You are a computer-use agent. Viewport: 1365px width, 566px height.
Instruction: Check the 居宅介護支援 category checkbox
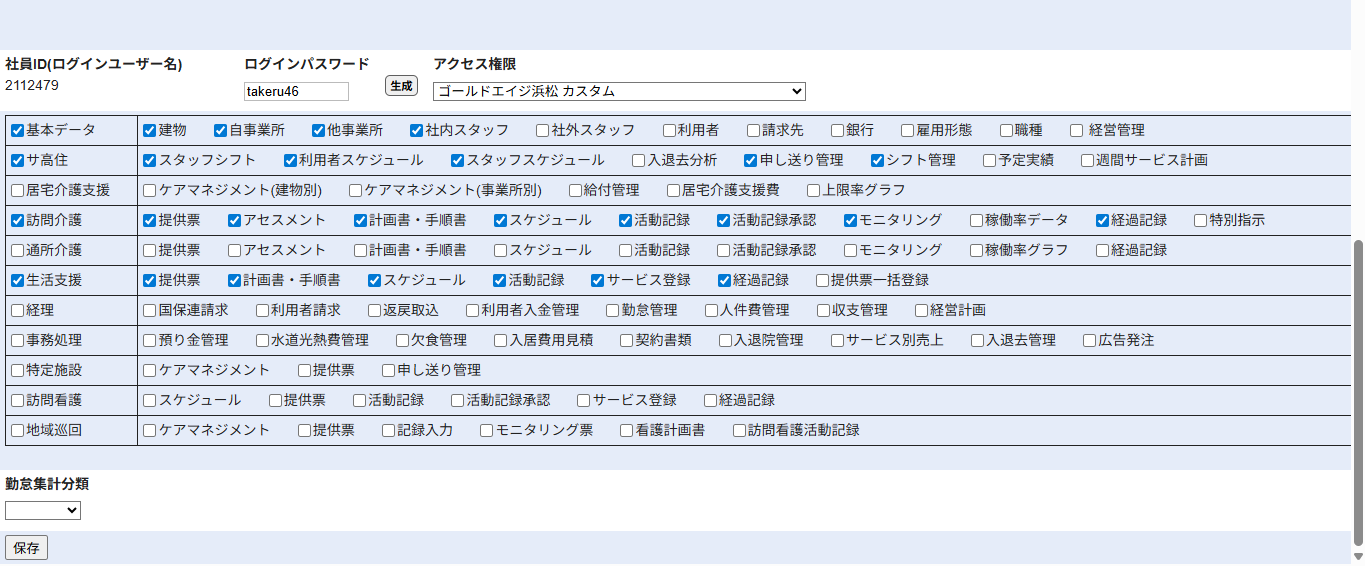[x=17, y=190]
